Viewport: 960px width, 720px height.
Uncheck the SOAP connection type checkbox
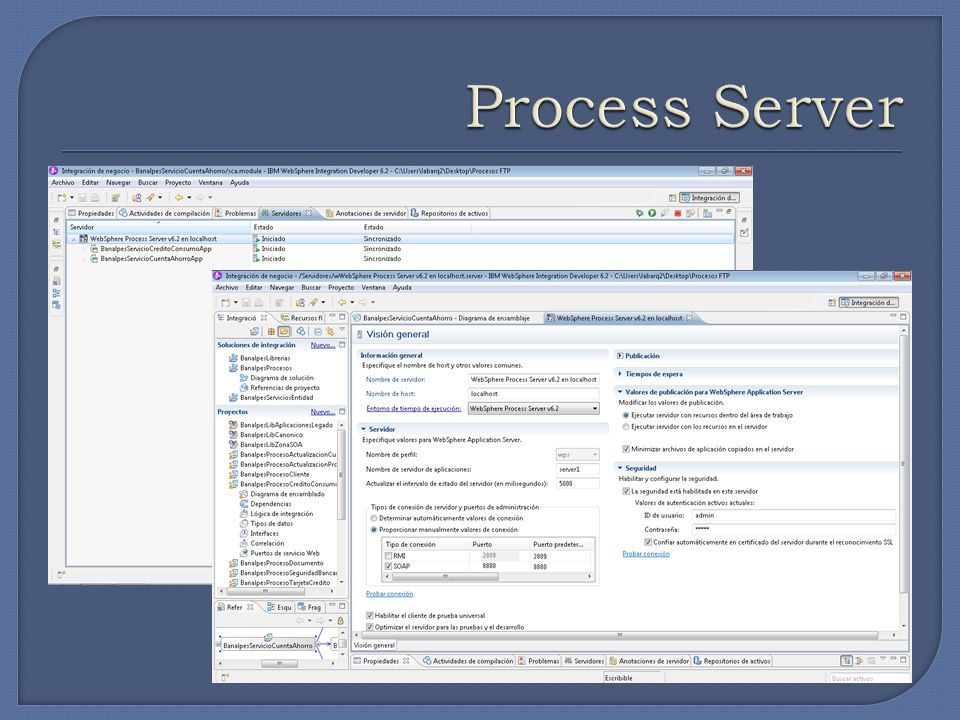[388, 566]
